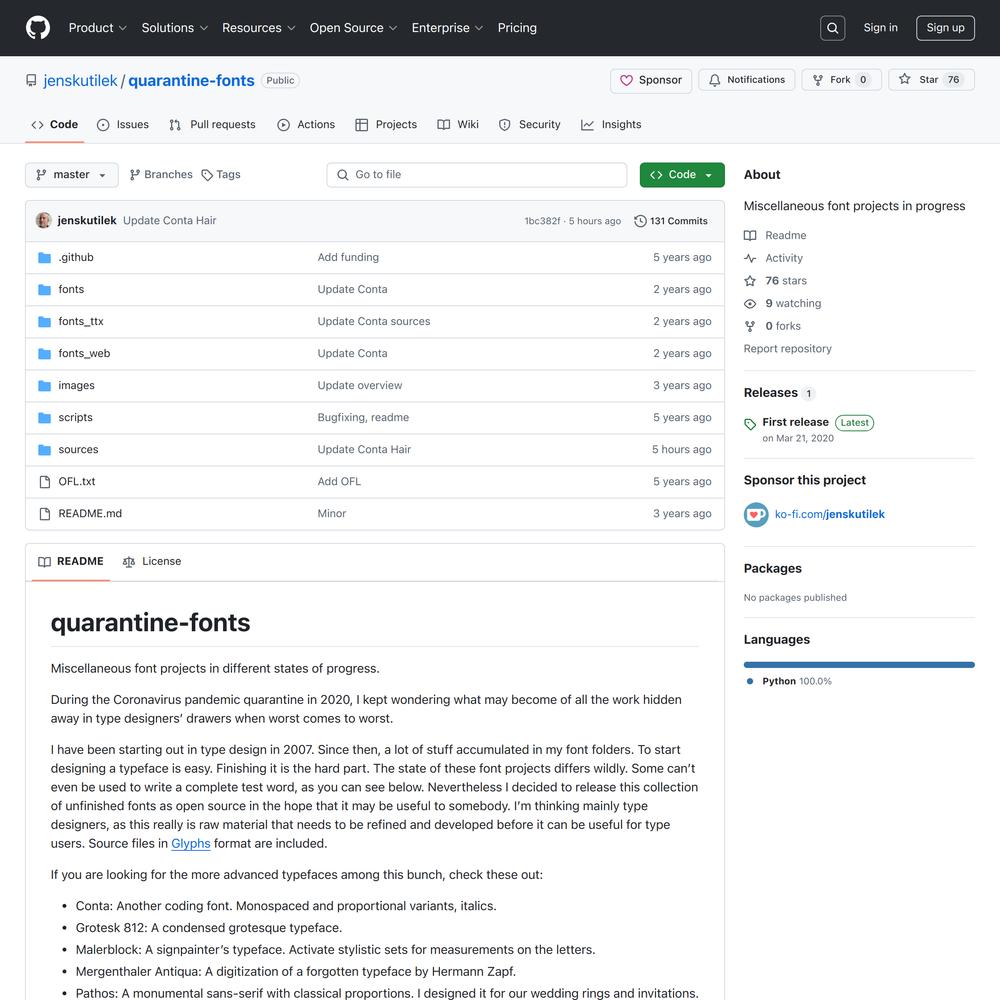Select the Code tab
This screenshot has width=1000, height=1000.
(x=55, y=125)
